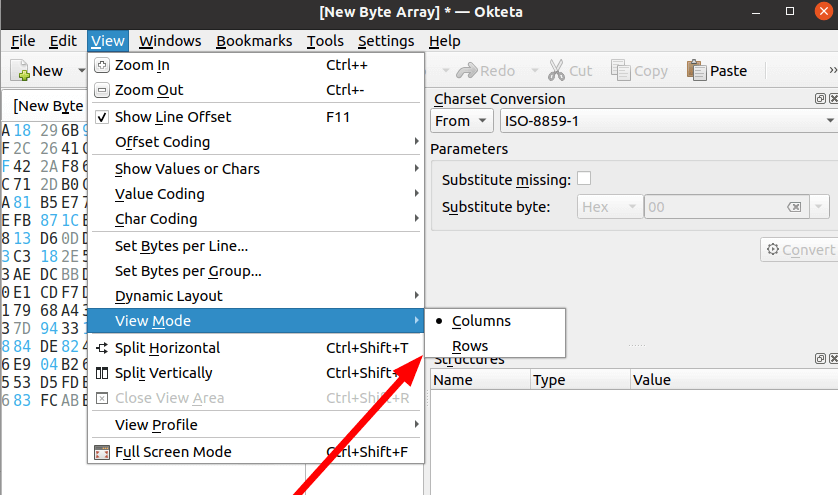Show more toolbar items chevron

(x=833, y=70)
